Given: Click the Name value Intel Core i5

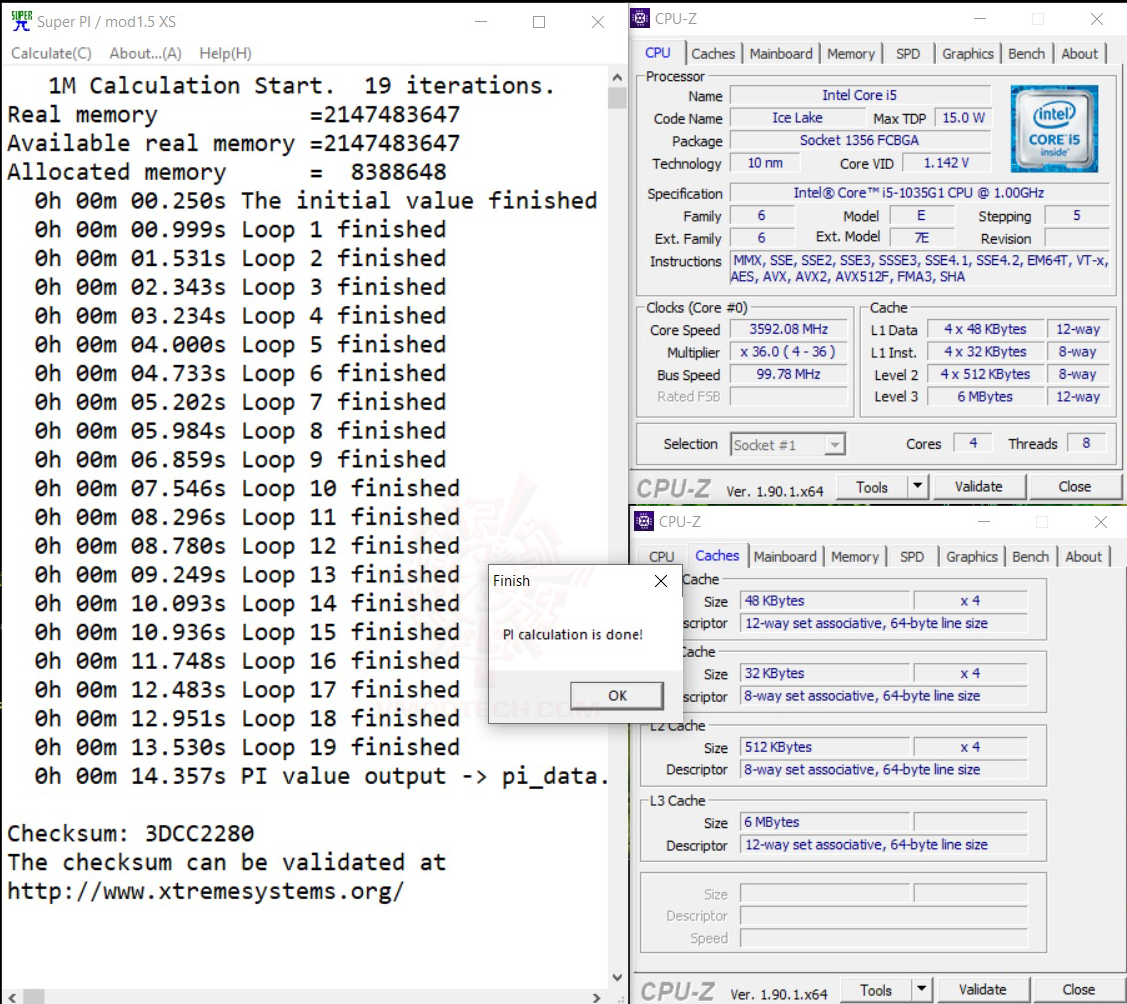Looking at the screenshot, I should 860,95.
